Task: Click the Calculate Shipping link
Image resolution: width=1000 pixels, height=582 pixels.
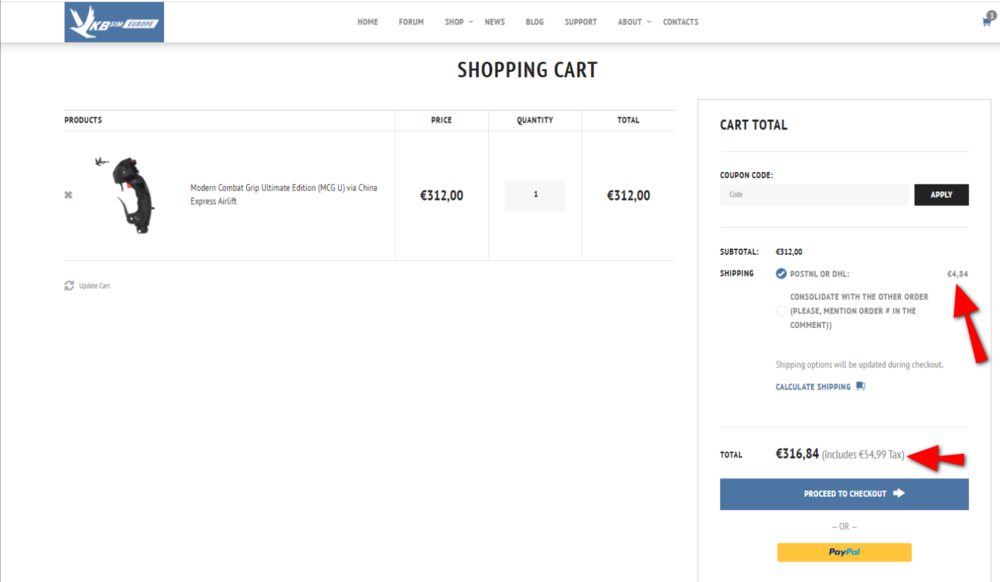Action: [x=813, y=387]
